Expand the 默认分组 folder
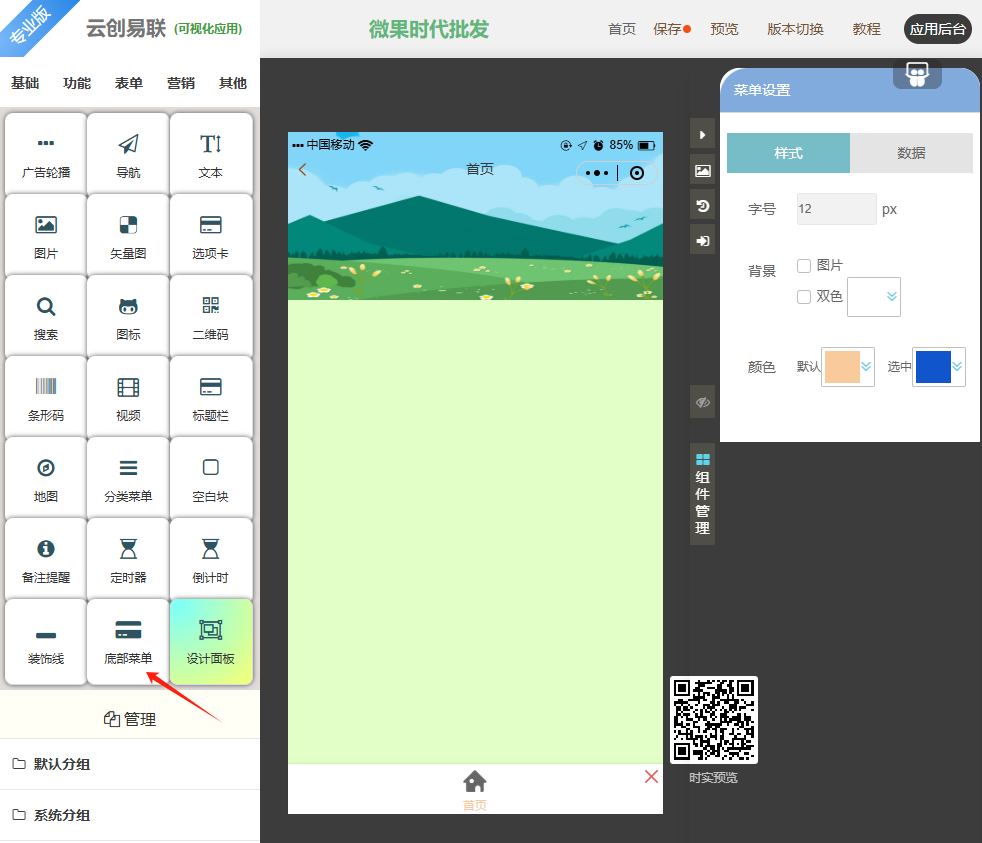982x843 pixels. (62, 765)
